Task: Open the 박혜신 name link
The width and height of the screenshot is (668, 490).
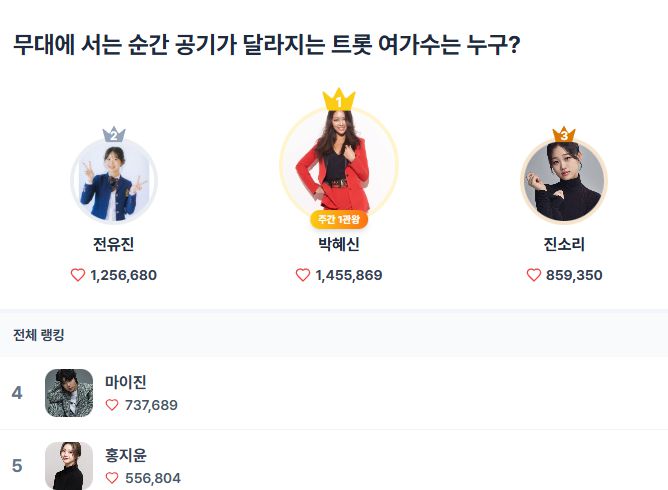Action: click(x=339, y=245)
